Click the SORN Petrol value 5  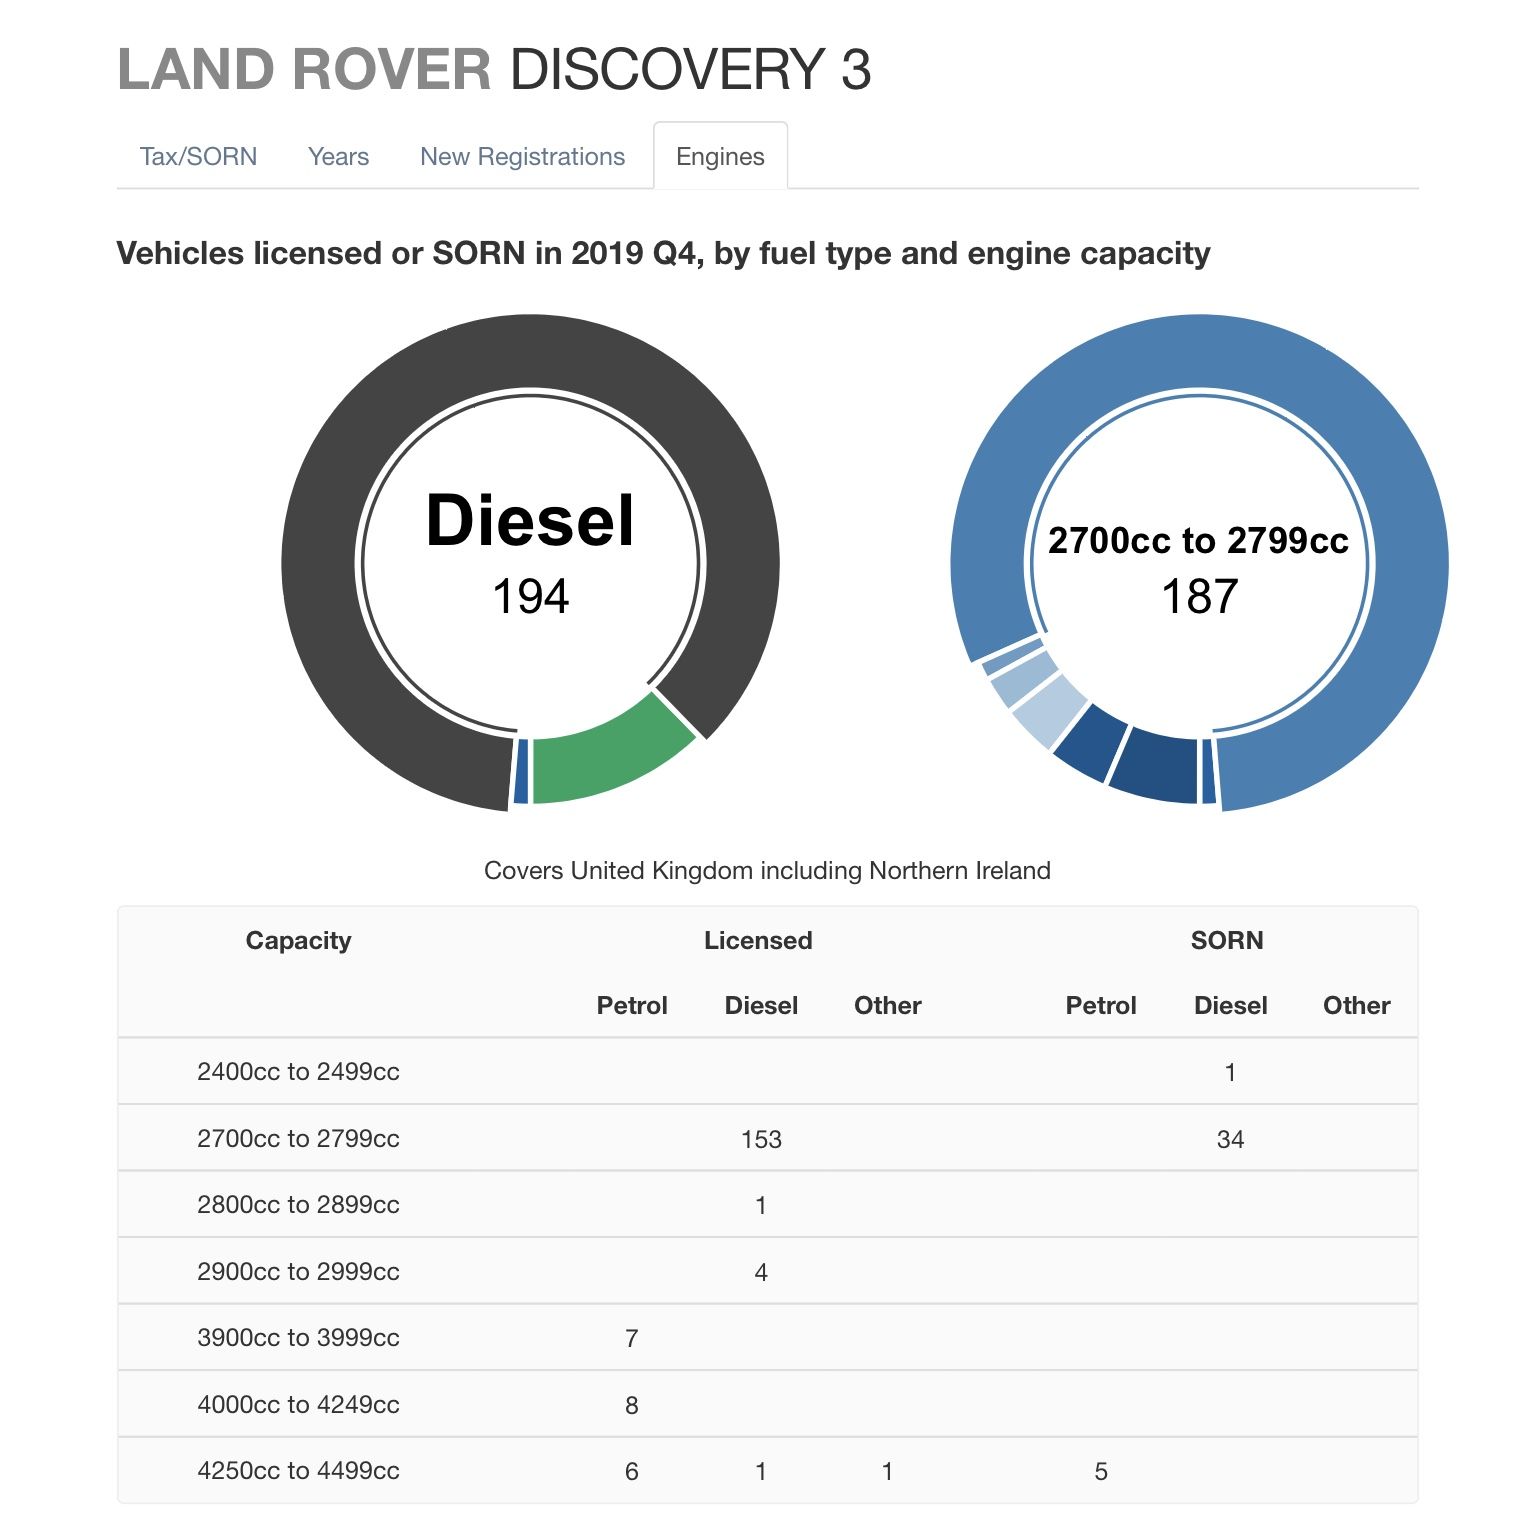pyautogui.click(x=1100, y=1472)
